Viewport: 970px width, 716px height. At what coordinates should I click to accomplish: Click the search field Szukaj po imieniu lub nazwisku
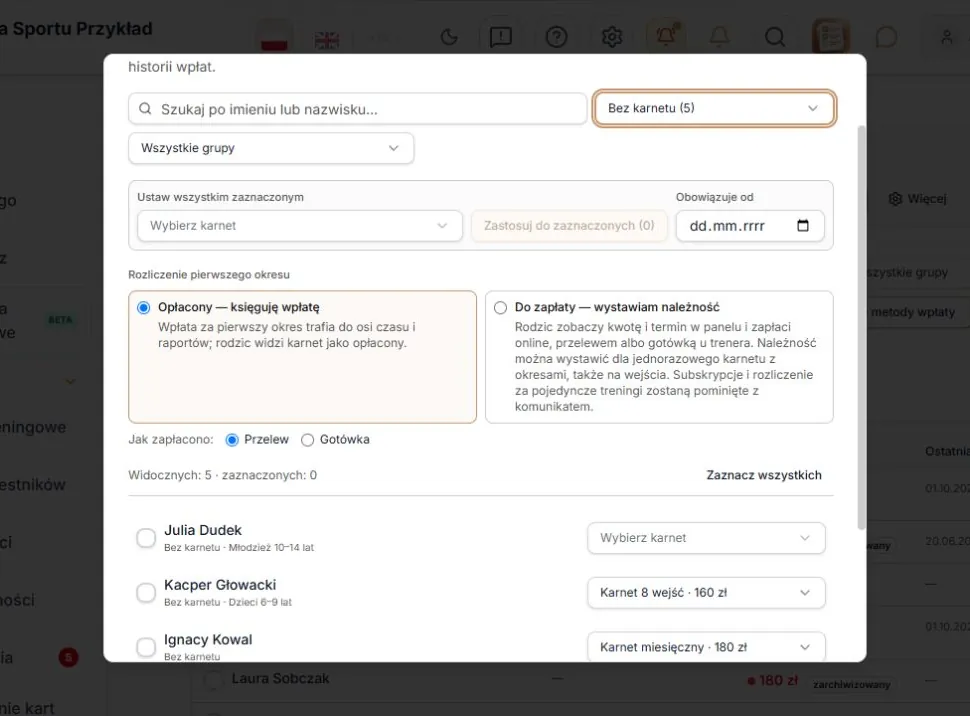358,109
